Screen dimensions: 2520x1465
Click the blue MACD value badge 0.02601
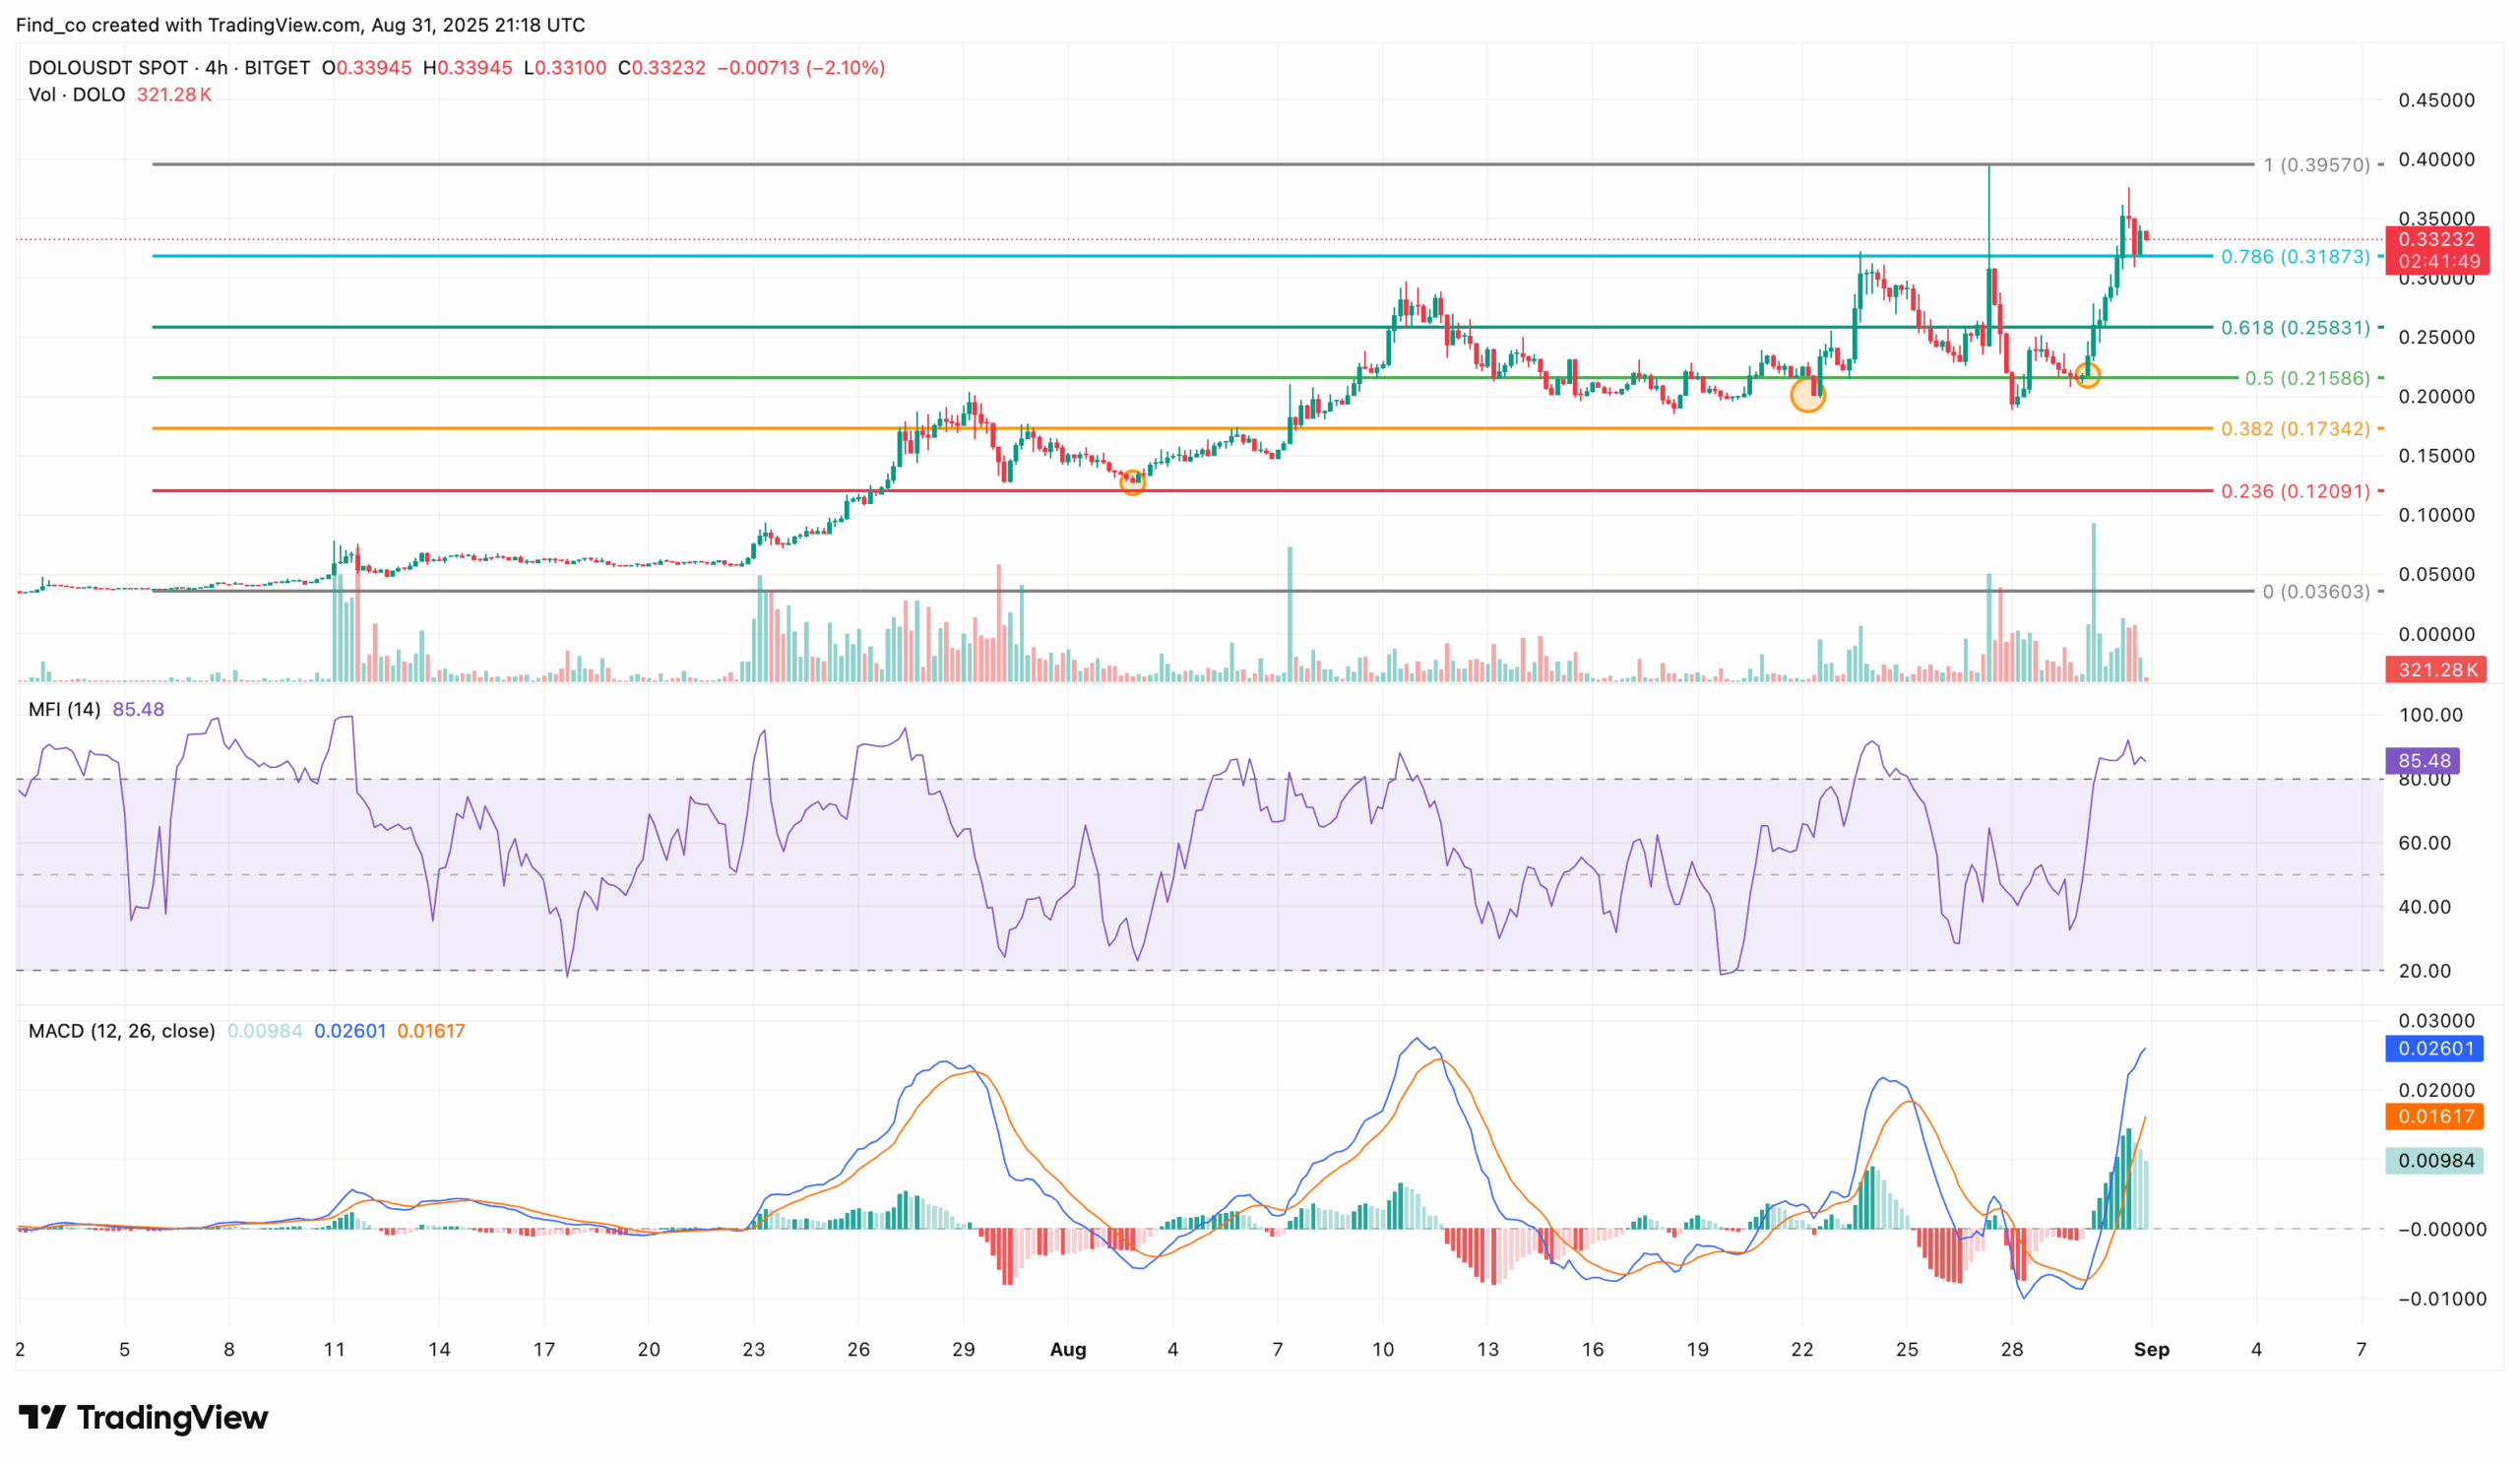pyautogui.click(x=2436, y=1048)
